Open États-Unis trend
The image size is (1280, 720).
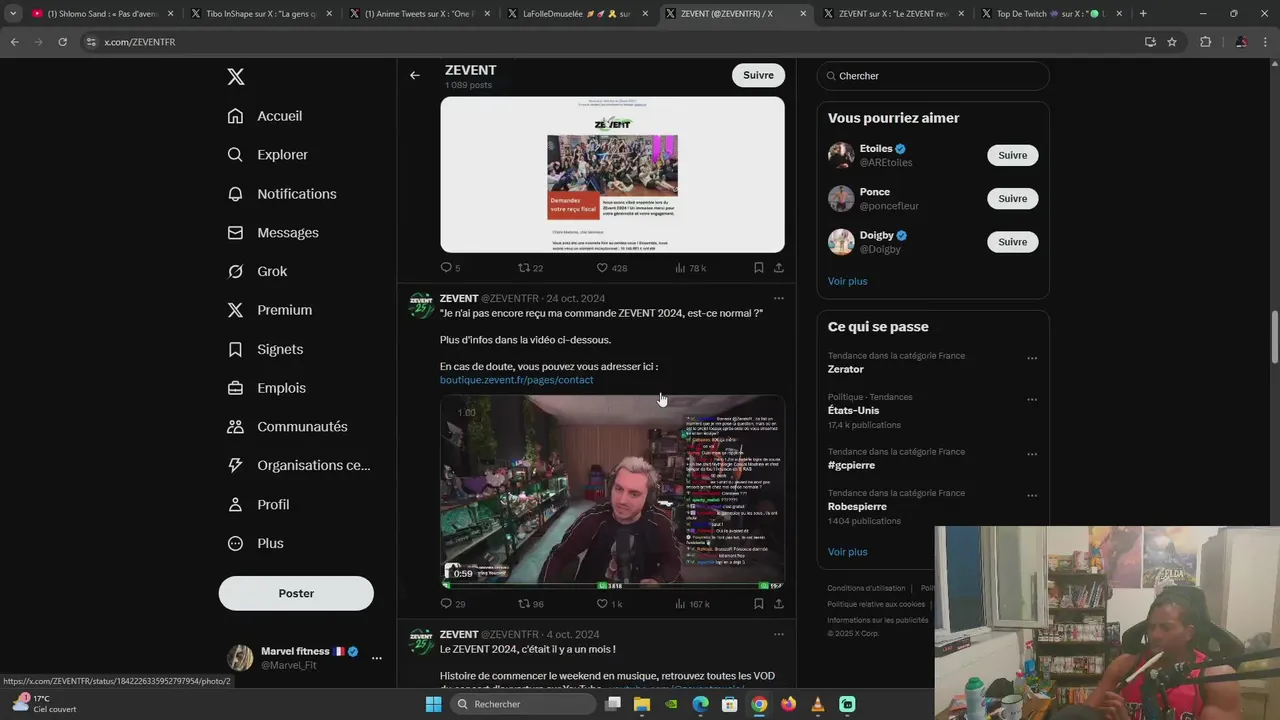tap(853, 411)
